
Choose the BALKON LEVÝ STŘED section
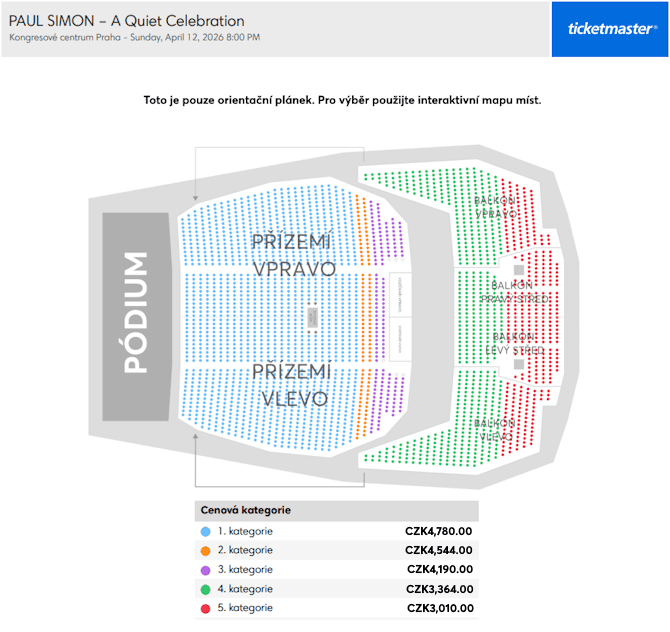pos(514,344)
